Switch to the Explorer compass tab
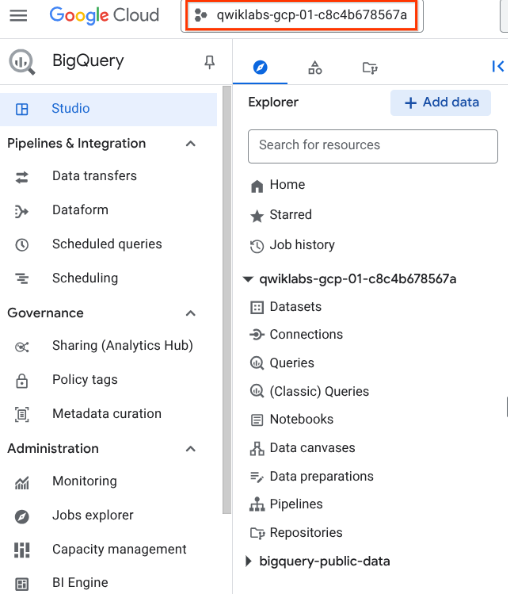This screenshot has height=594, width=508. click(260, 67)
